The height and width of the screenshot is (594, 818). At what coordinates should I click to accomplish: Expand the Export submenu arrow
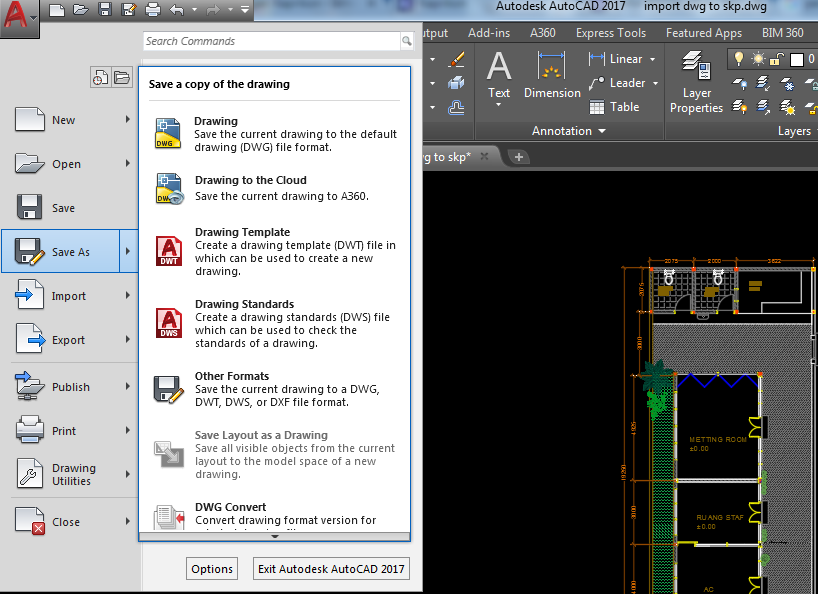click(x=128, y=339)
